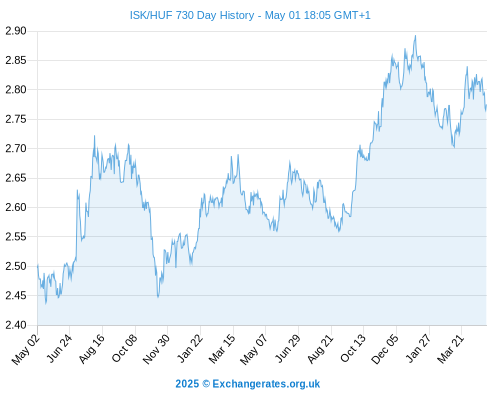This screenshot has height=400, width=495.
Task: Select the 2.85 y-axis label
Action: 16,60
